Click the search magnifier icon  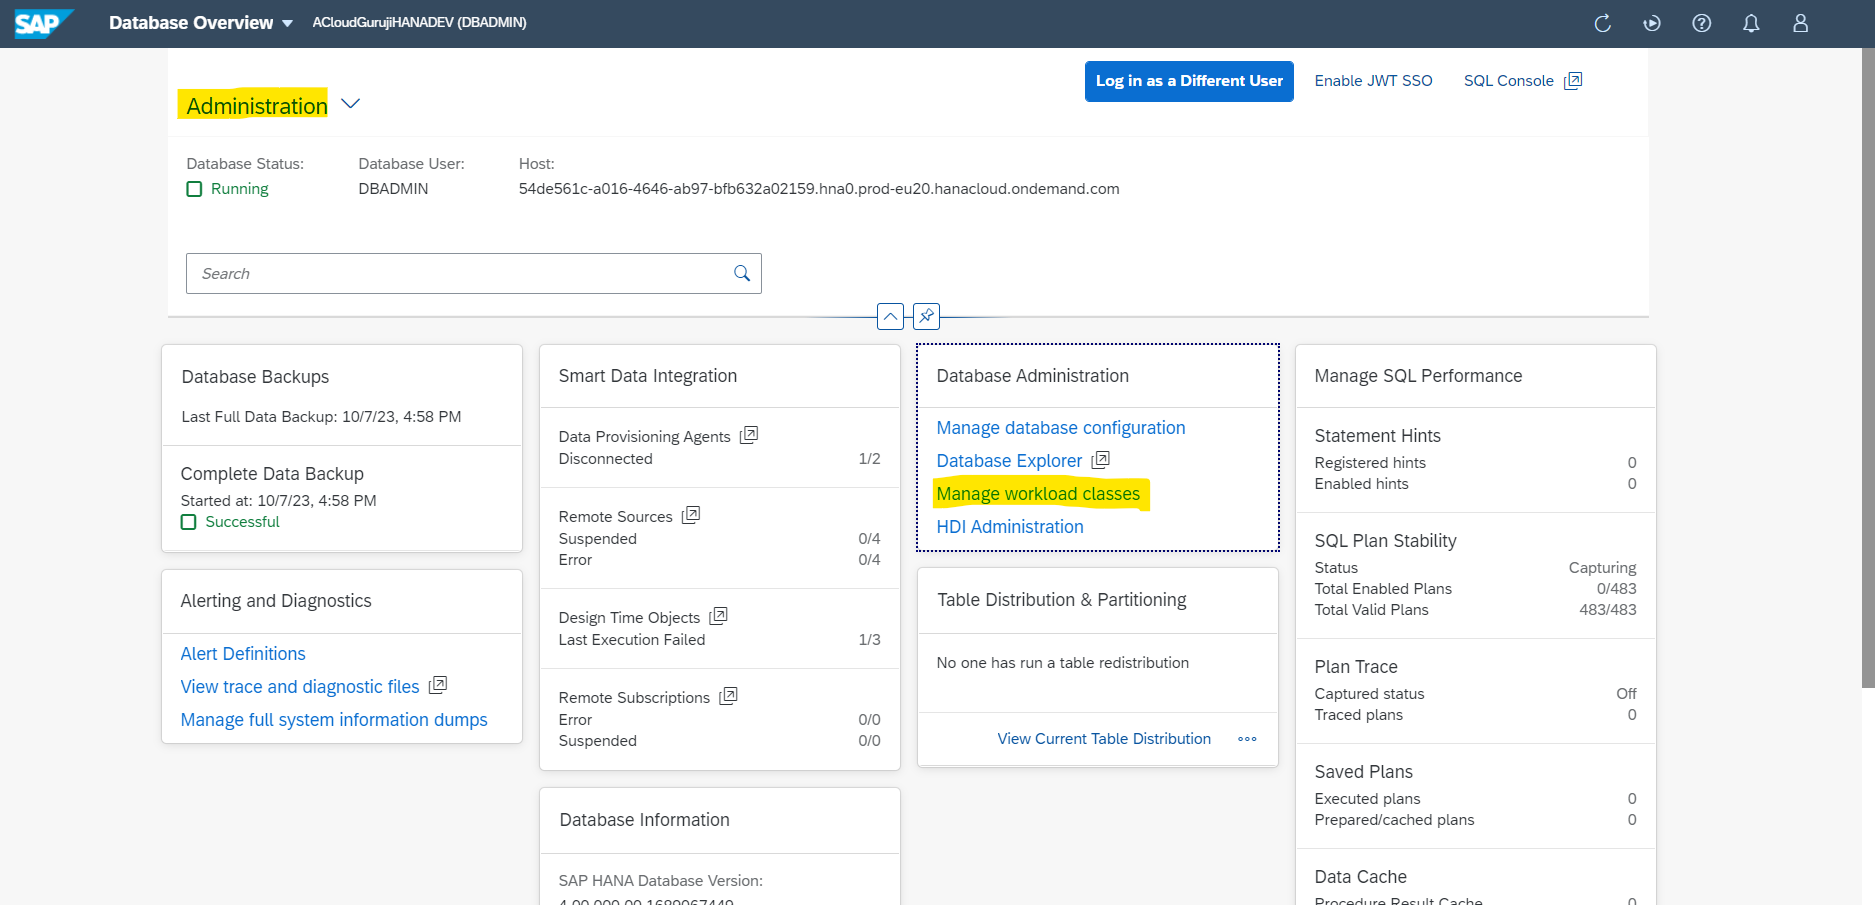[x=742, y=273]
